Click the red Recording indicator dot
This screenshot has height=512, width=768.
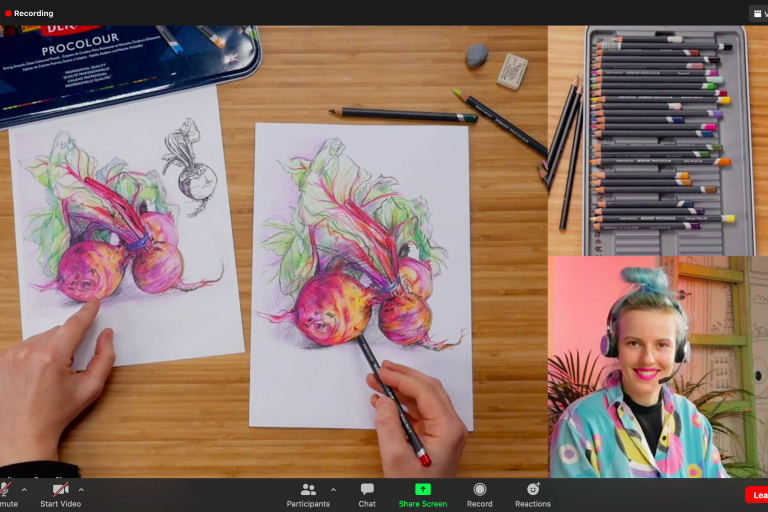pos(8,13)
